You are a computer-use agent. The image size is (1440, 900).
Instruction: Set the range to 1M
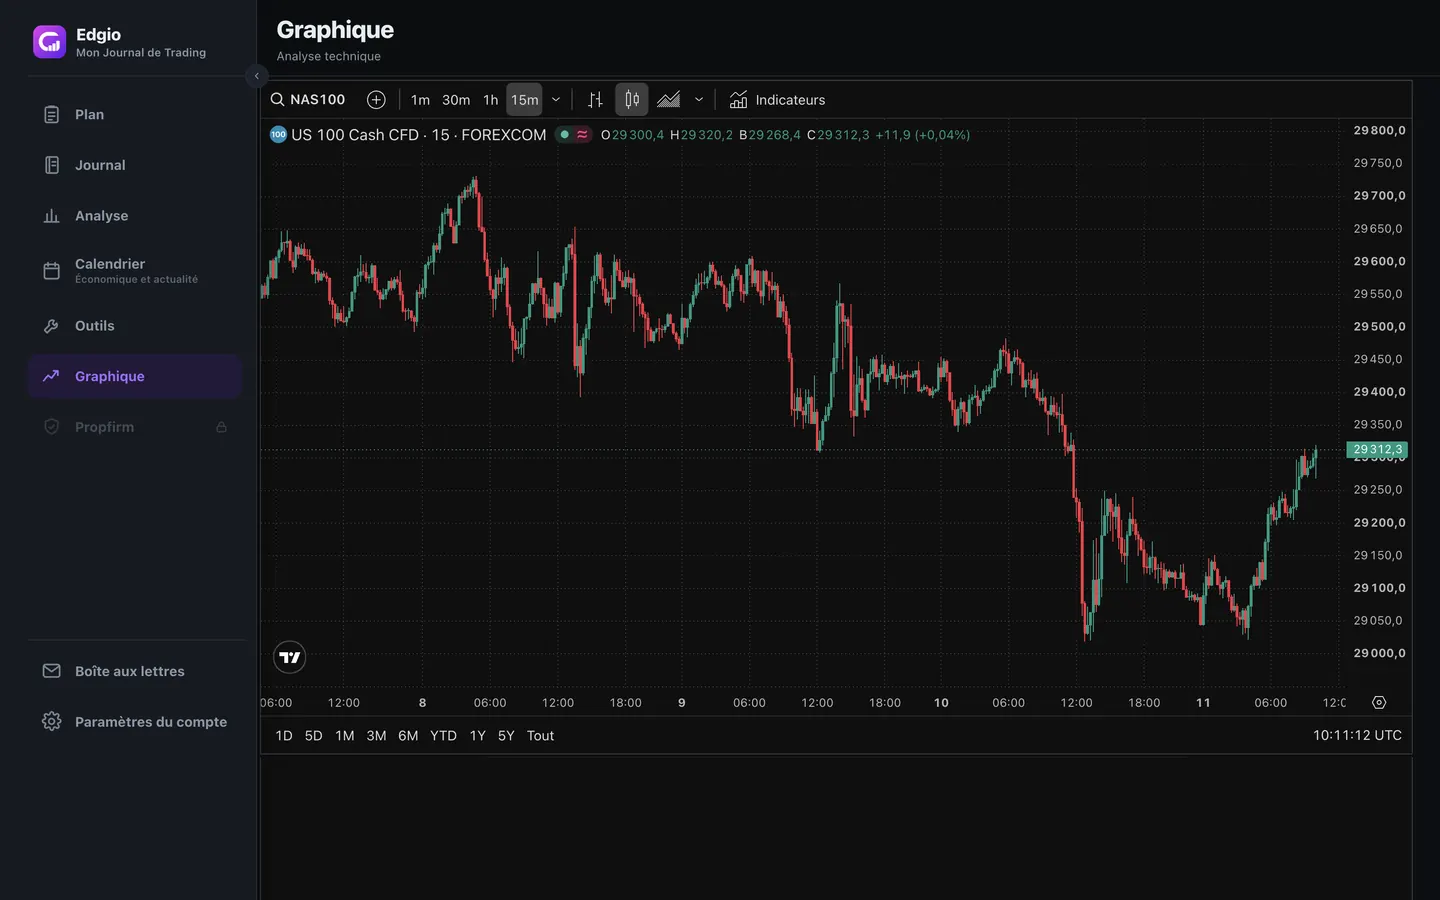pos(345,736)
